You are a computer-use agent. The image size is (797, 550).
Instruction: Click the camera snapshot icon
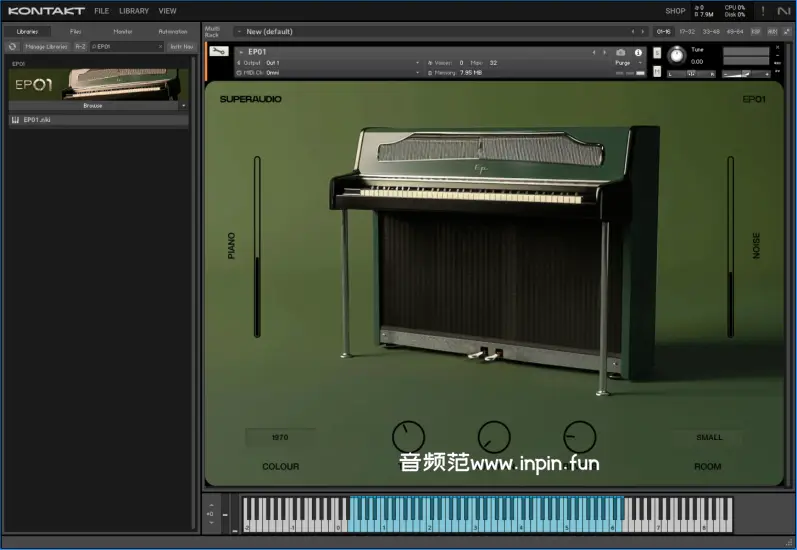(x=621, y=52)
